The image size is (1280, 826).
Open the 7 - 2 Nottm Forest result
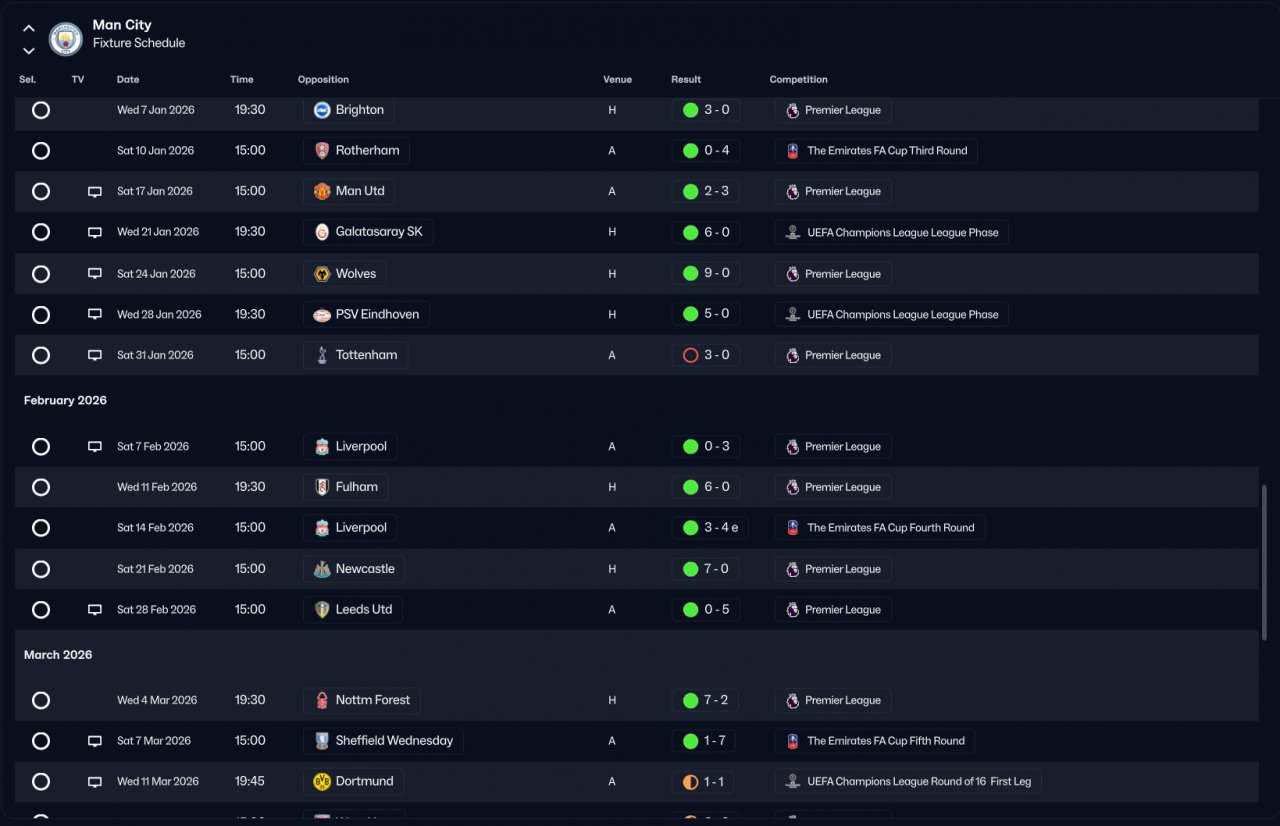706,700
